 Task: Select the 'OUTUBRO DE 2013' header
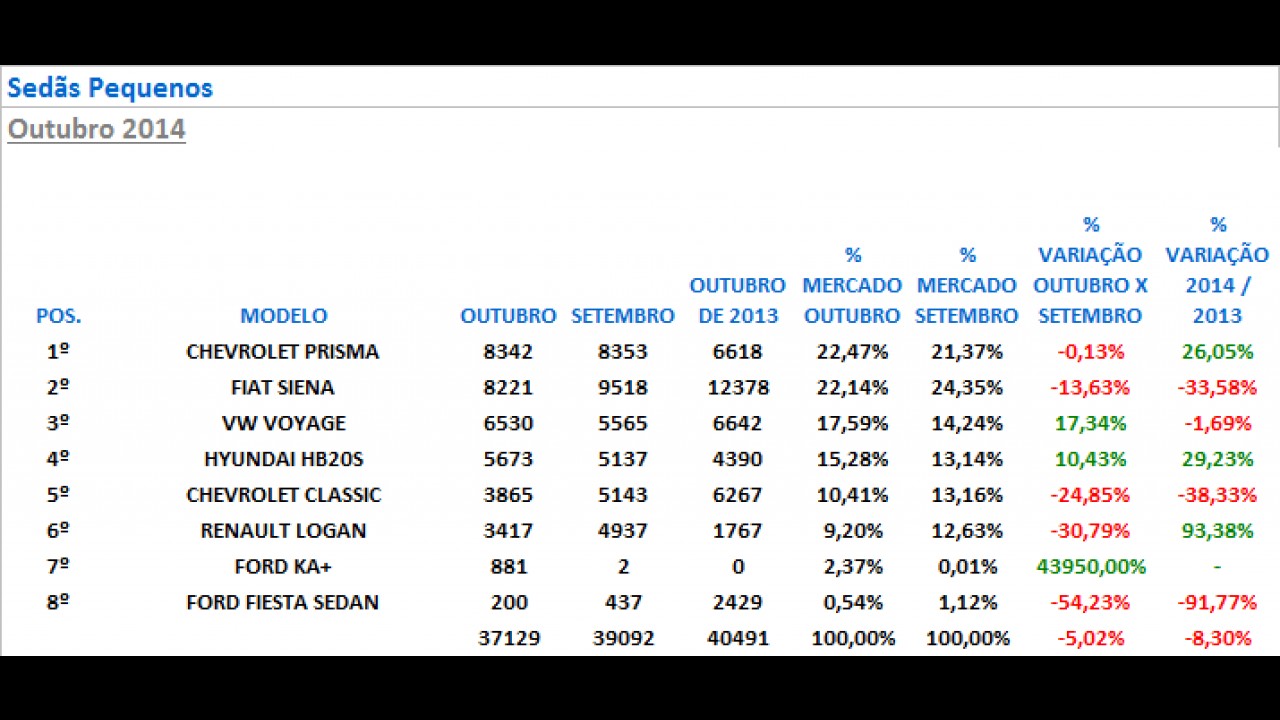(738, 301)
